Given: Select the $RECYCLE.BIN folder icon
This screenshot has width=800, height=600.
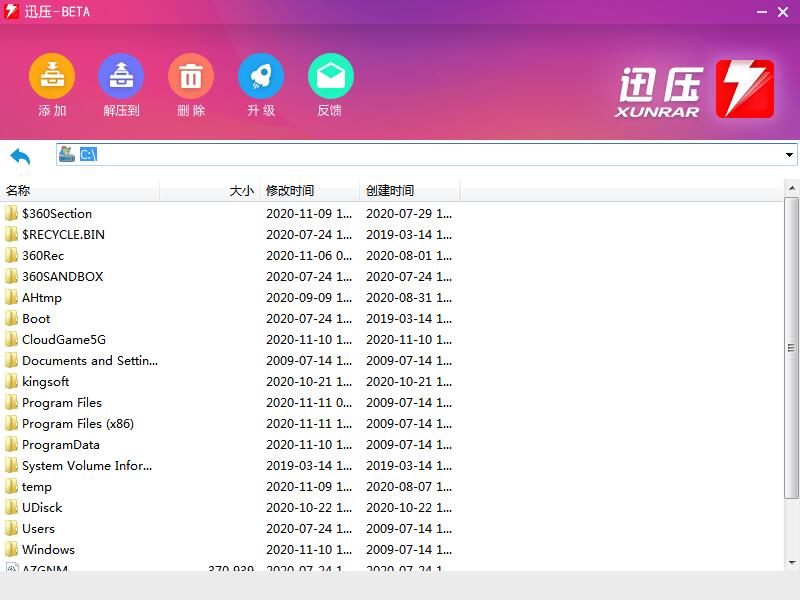Looking at the screenshot, I should [x=11, y=234].
